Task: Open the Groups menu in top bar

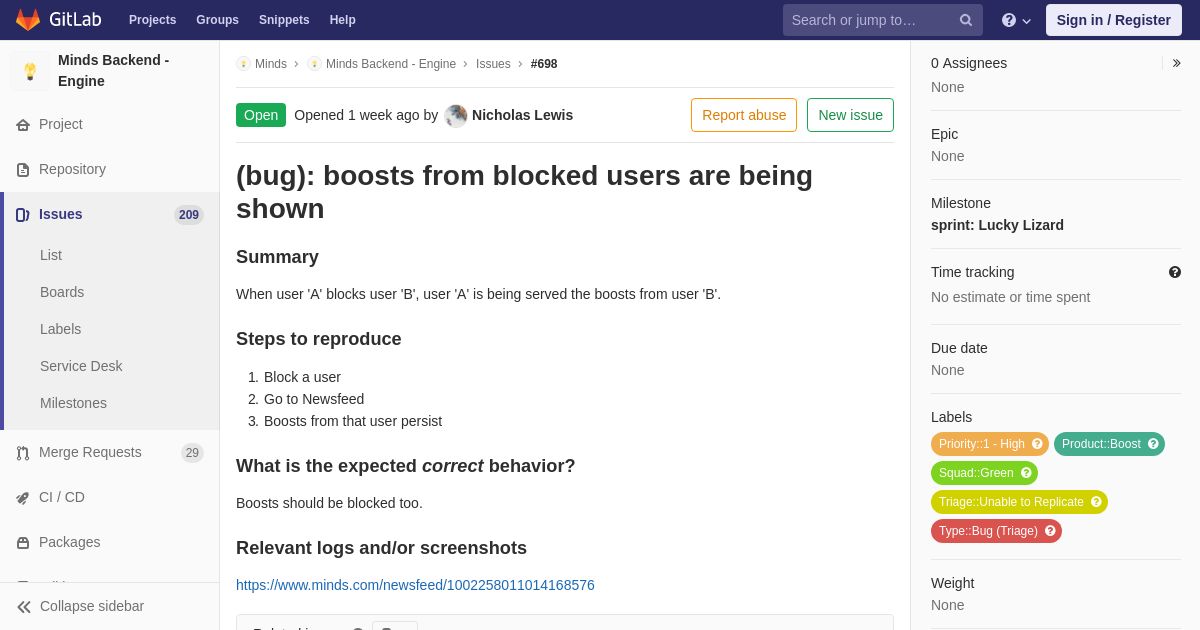Action: (x=217, y=20)
